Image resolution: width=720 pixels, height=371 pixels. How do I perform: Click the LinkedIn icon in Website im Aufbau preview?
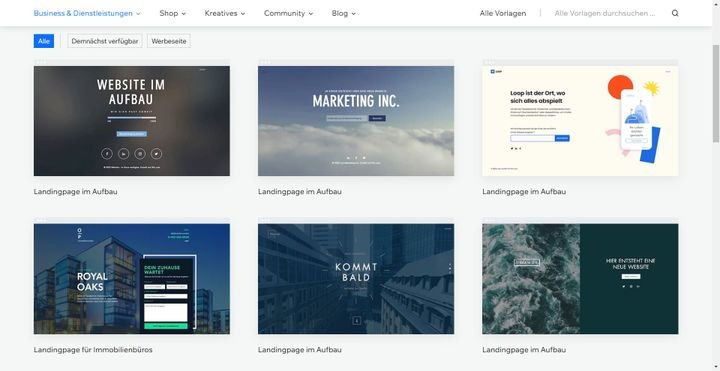[124, 154]
